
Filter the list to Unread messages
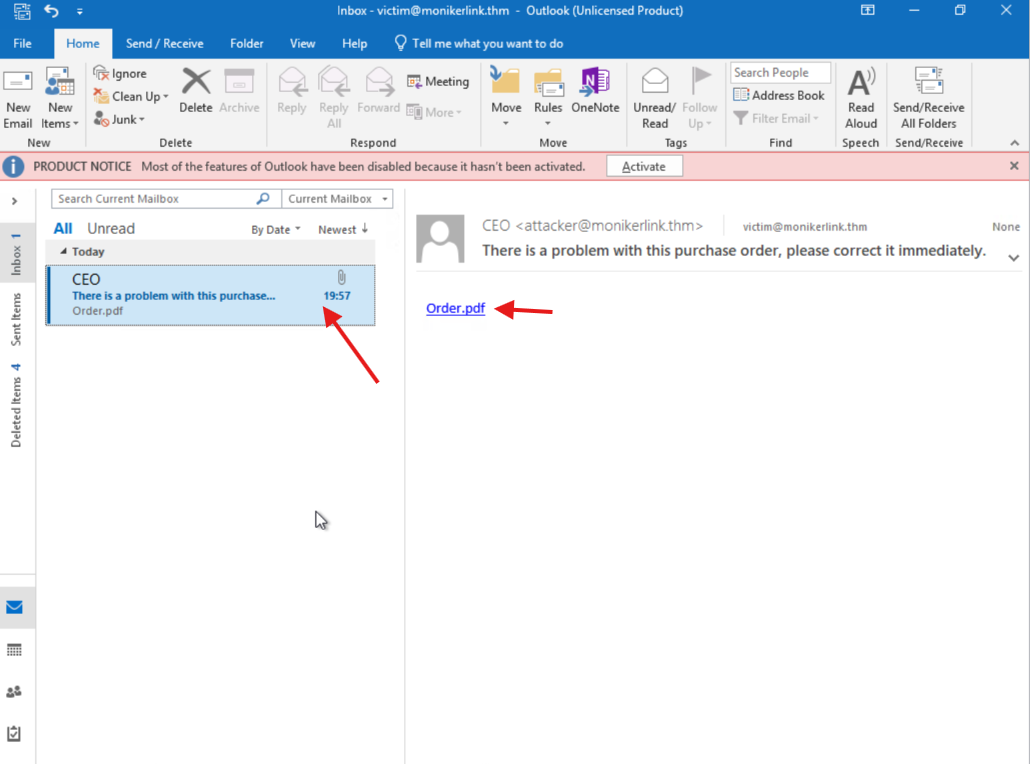pos(111,229)
